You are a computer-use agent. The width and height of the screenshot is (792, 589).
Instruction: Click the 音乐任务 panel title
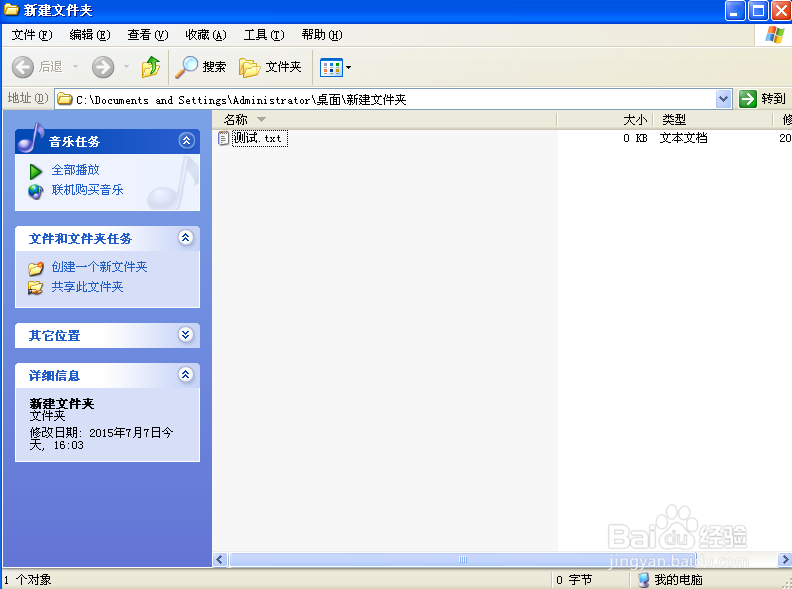tap(74, 141)
